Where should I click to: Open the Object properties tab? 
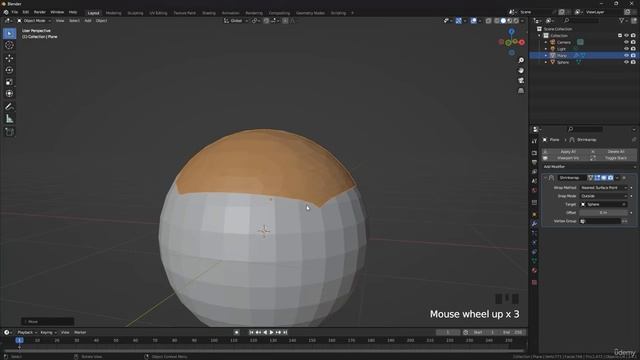(x=534, y=215)
